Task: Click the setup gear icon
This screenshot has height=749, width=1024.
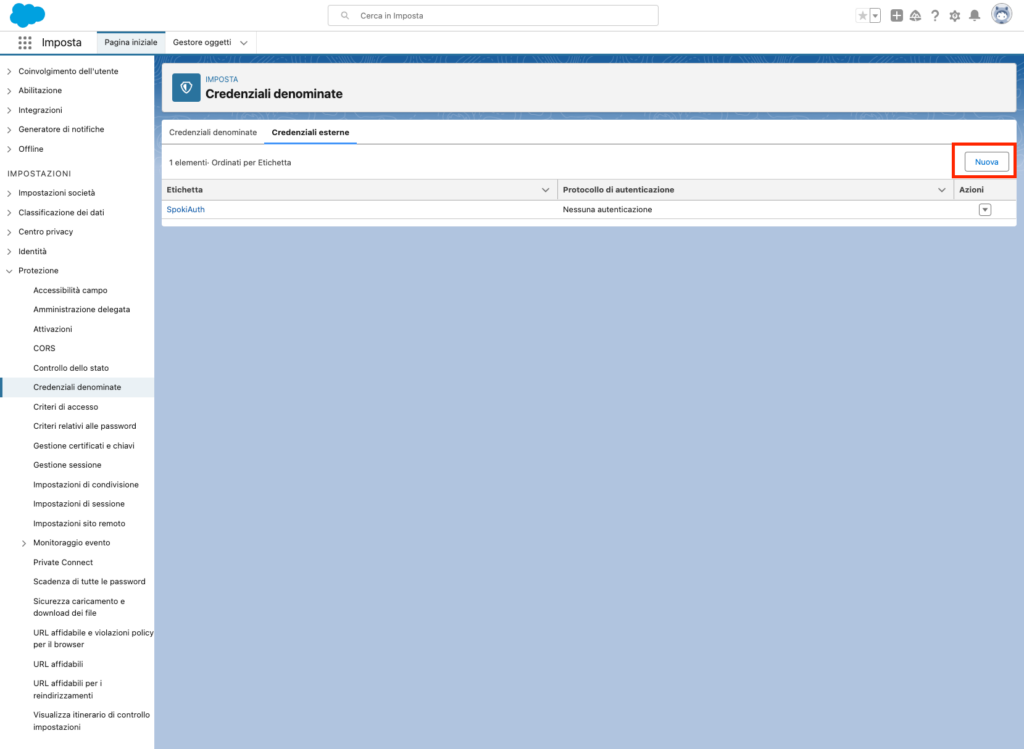Action: click(x=954, y=16)
